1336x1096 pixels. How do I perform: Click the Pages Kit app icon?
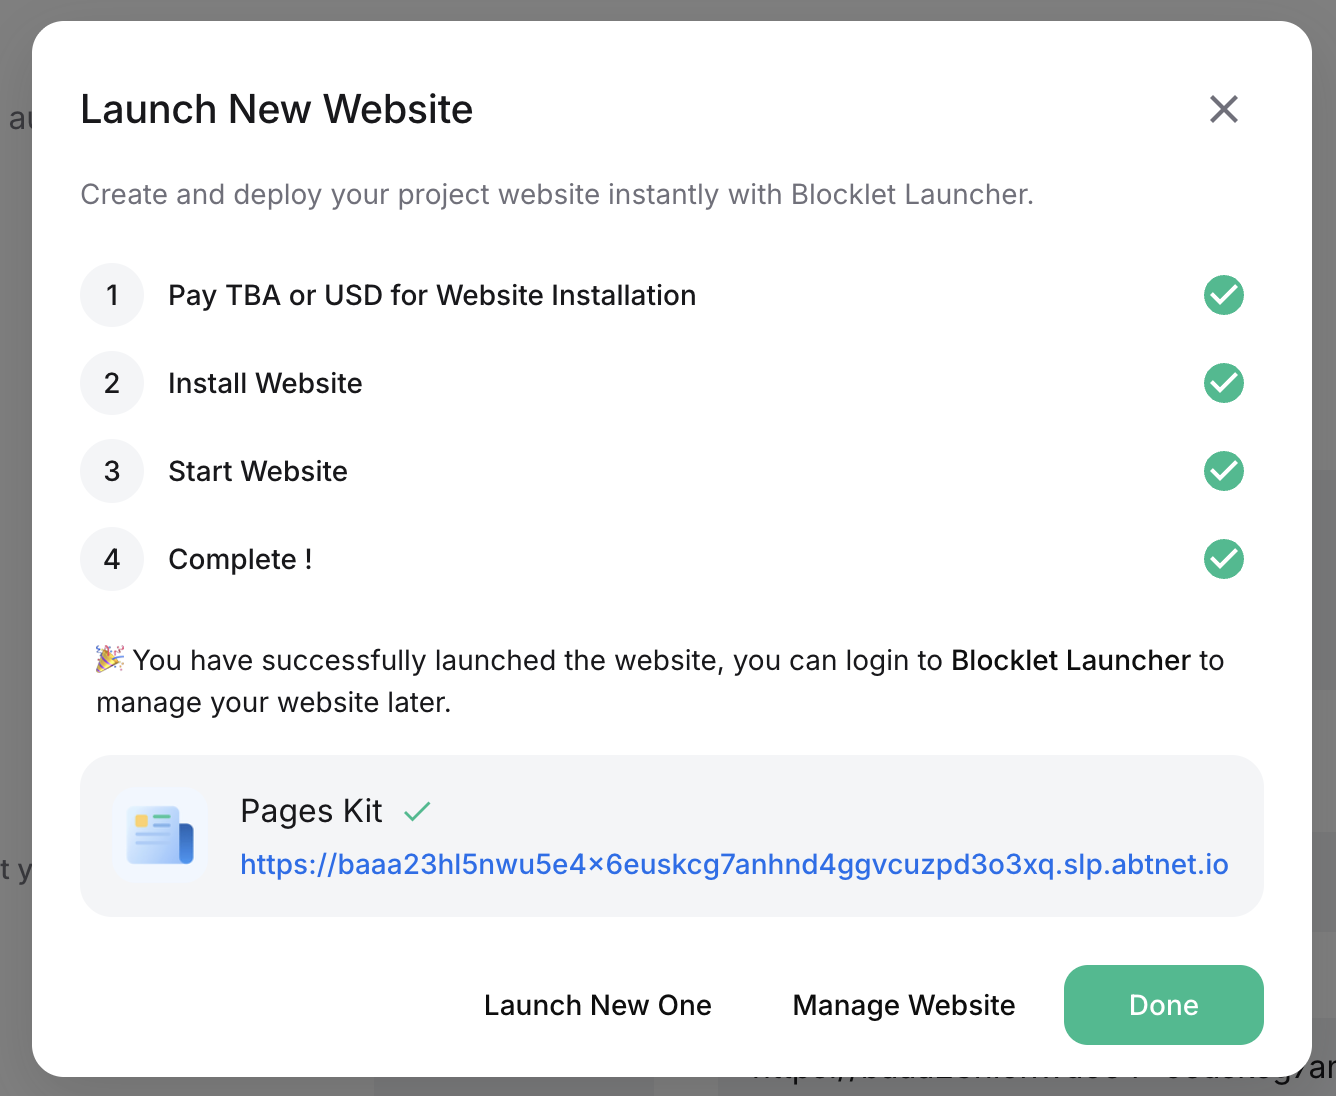click(160, 836)
